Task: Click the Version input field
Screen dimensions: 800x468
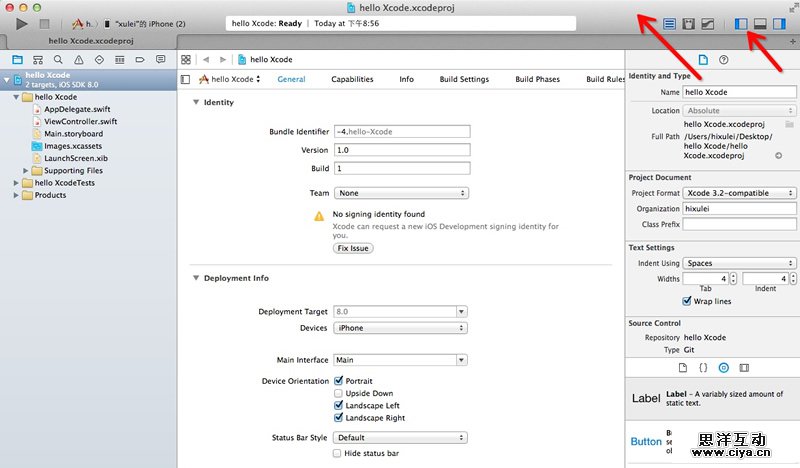Action: [x=401, y=150]
